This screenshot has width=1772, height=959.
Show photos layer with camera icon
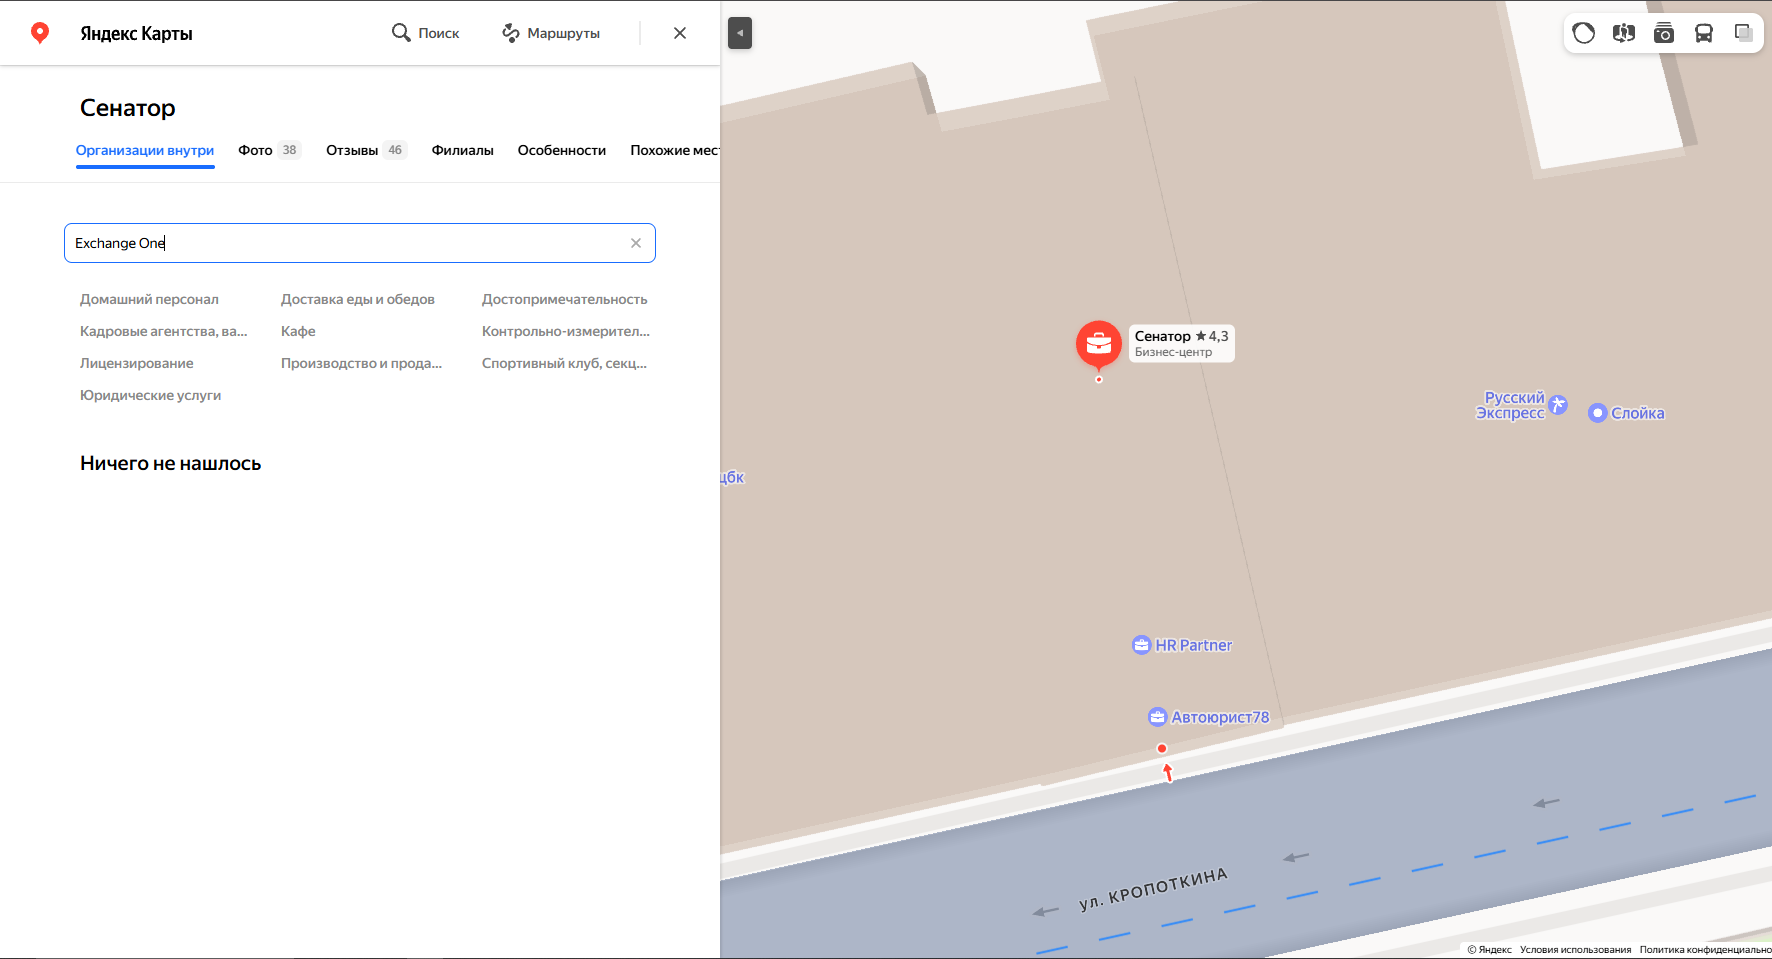pos(1664,33)
